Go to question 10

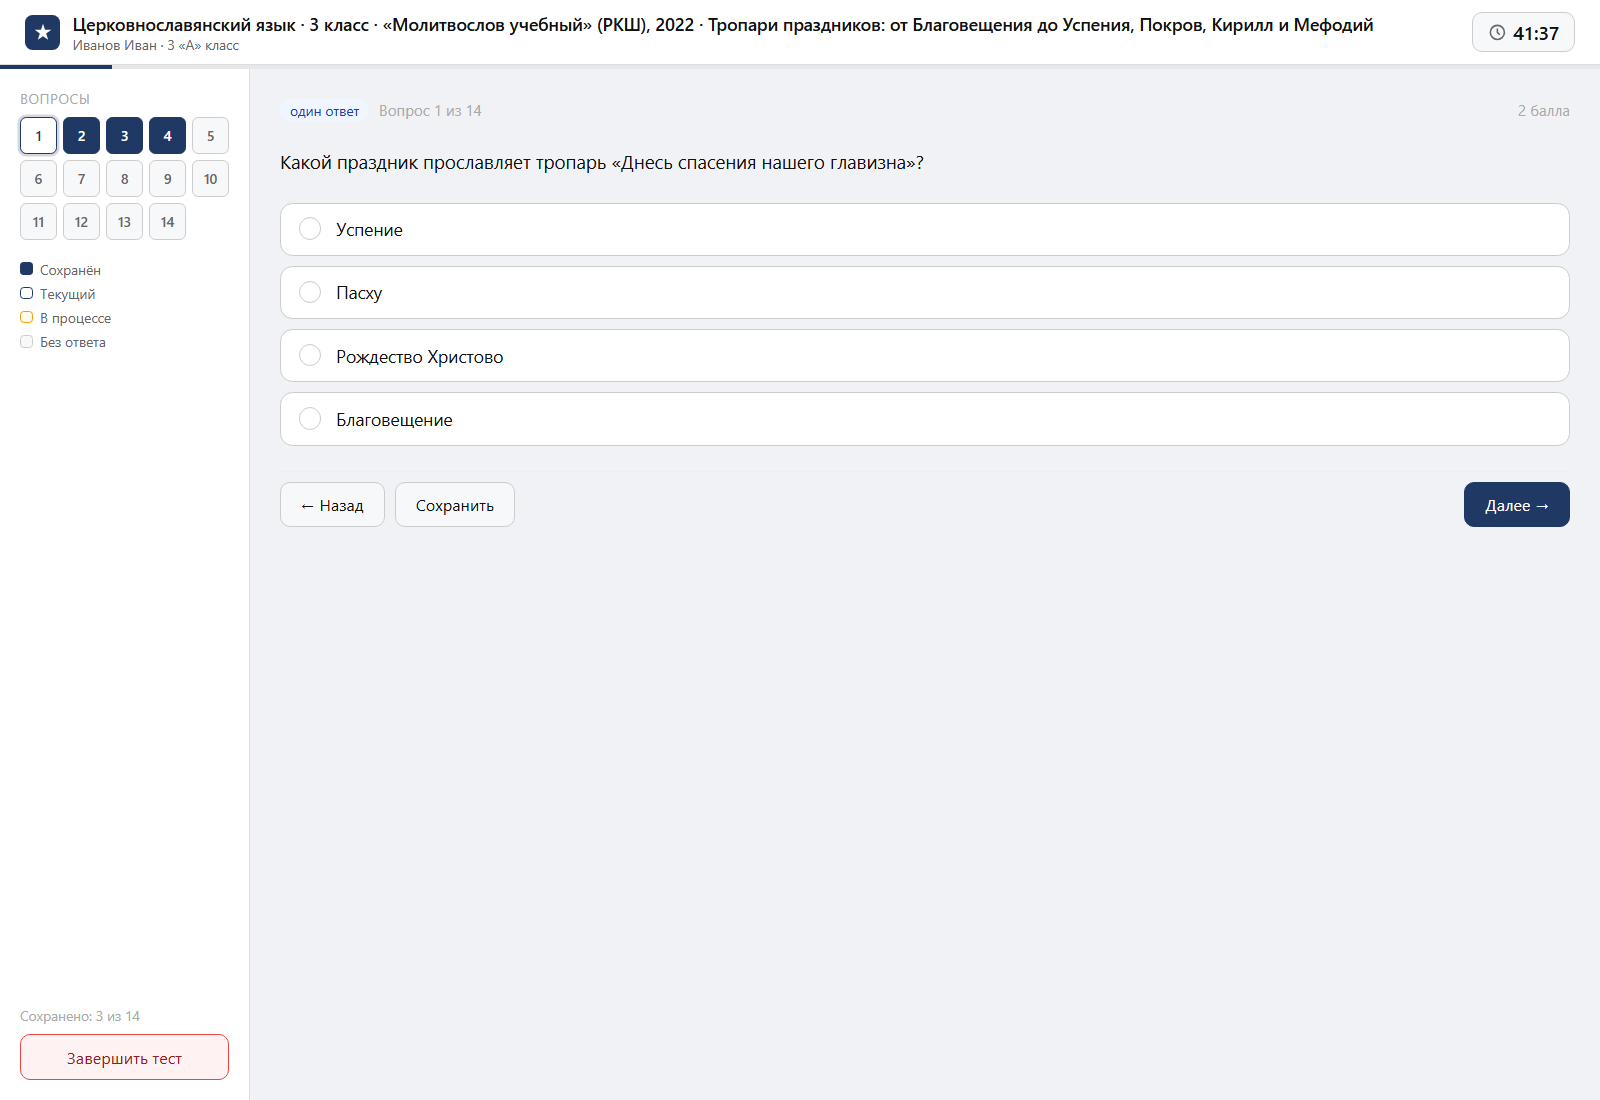(x=211, y=179)
